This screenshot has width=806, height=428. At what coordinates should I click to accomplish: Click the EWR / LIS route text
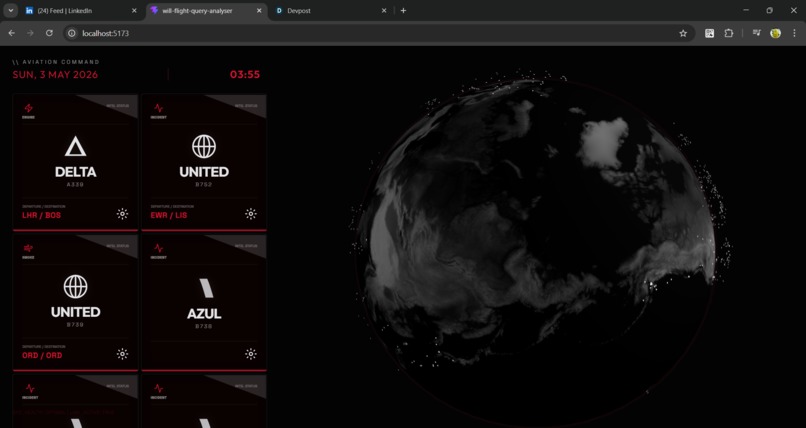click(x=169, y=215)
